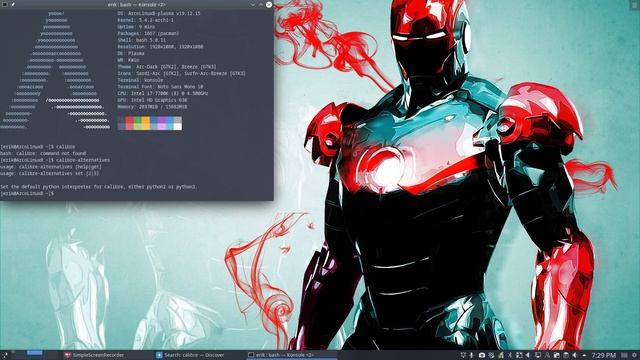Click the last empty prompt in Konsole

point(28,193)
